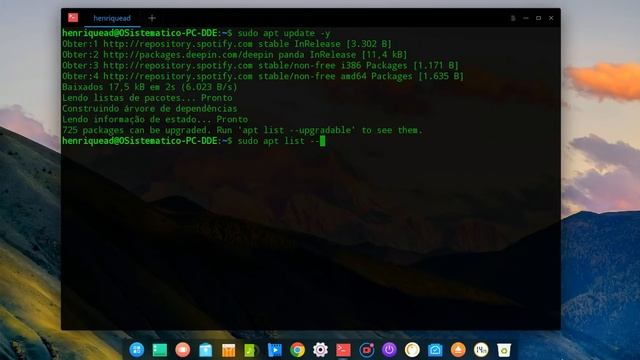Click '725 packages can be upgraded' line
This screenshot has width=640, height=360.
[x=242, y=130]
